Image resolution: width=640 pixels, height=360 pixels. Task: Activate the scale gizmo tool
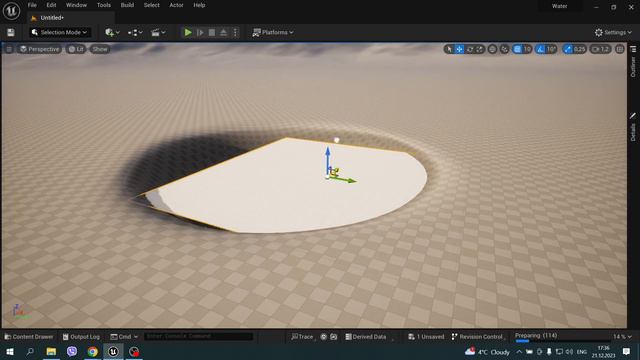coord(480,49)
